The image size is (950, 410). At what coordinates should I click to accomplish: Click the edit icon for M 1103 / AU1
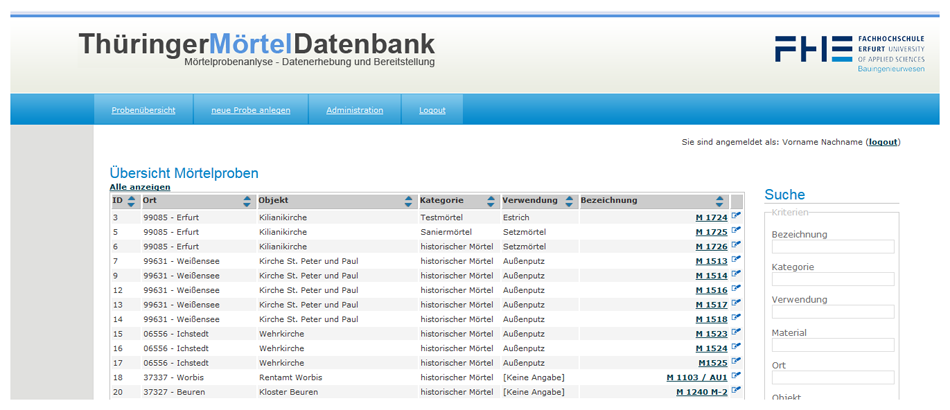(736, 377)
